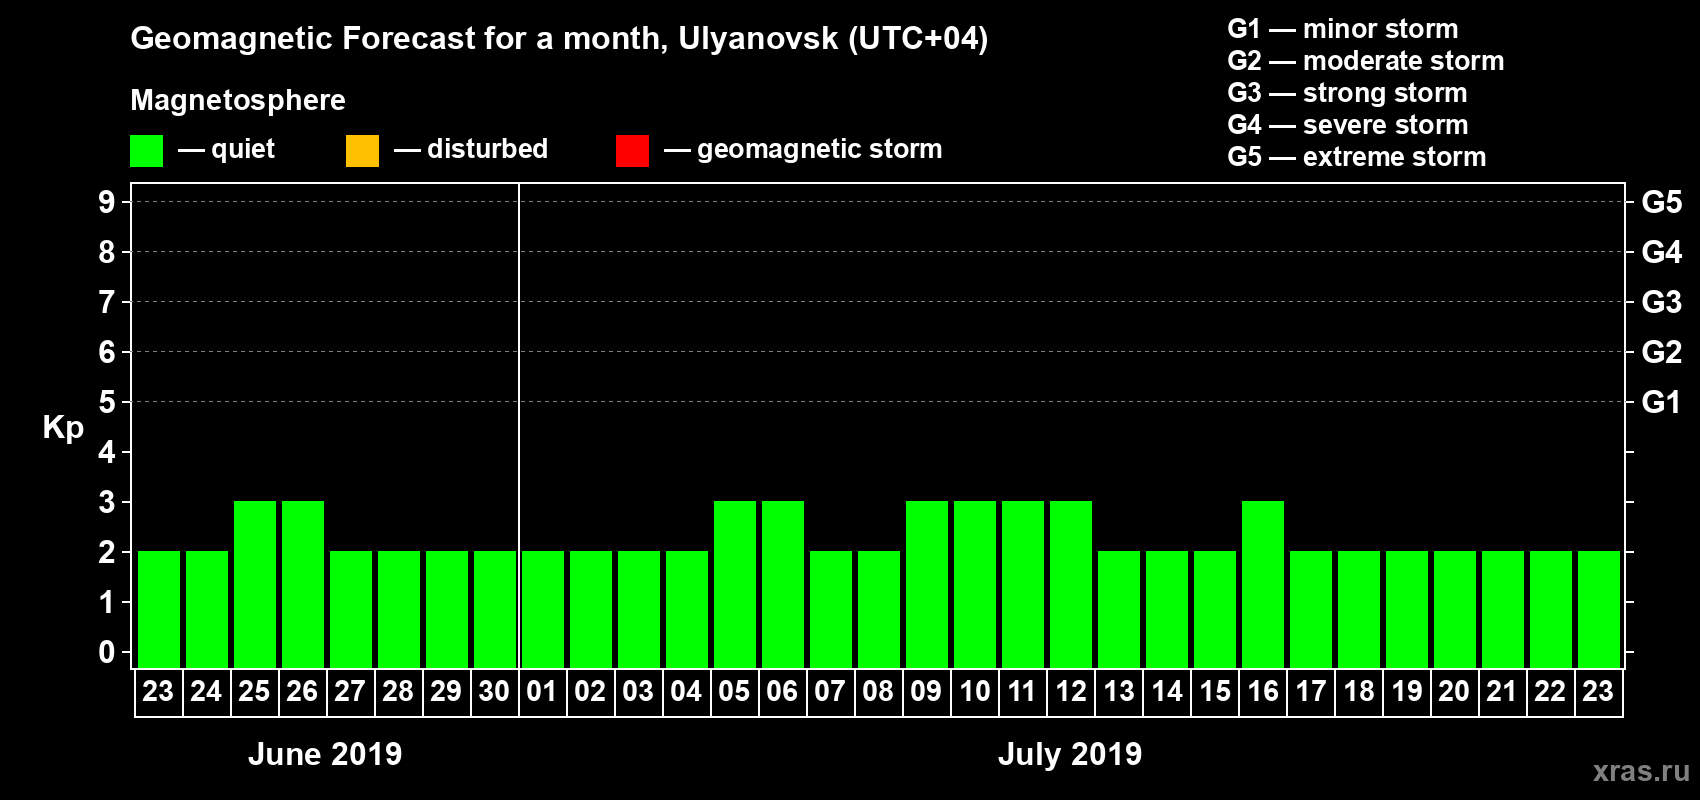Click the Geomagnetic Forecast chart title
Screen dimensions: 1700x800
[559, 39]
